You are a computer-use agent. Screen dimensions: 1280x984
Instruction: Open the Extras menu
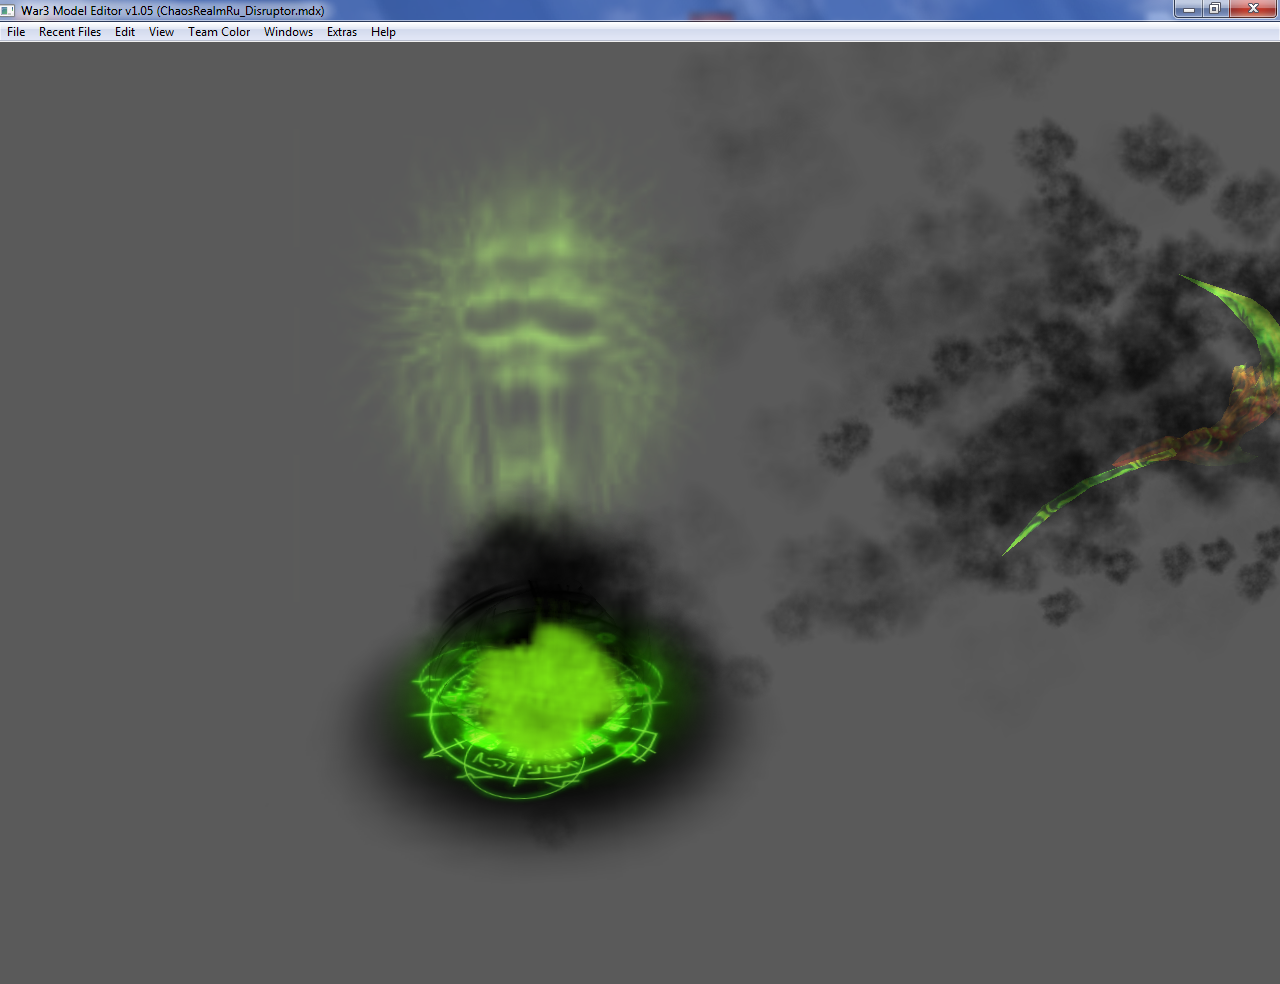(342, 32)
